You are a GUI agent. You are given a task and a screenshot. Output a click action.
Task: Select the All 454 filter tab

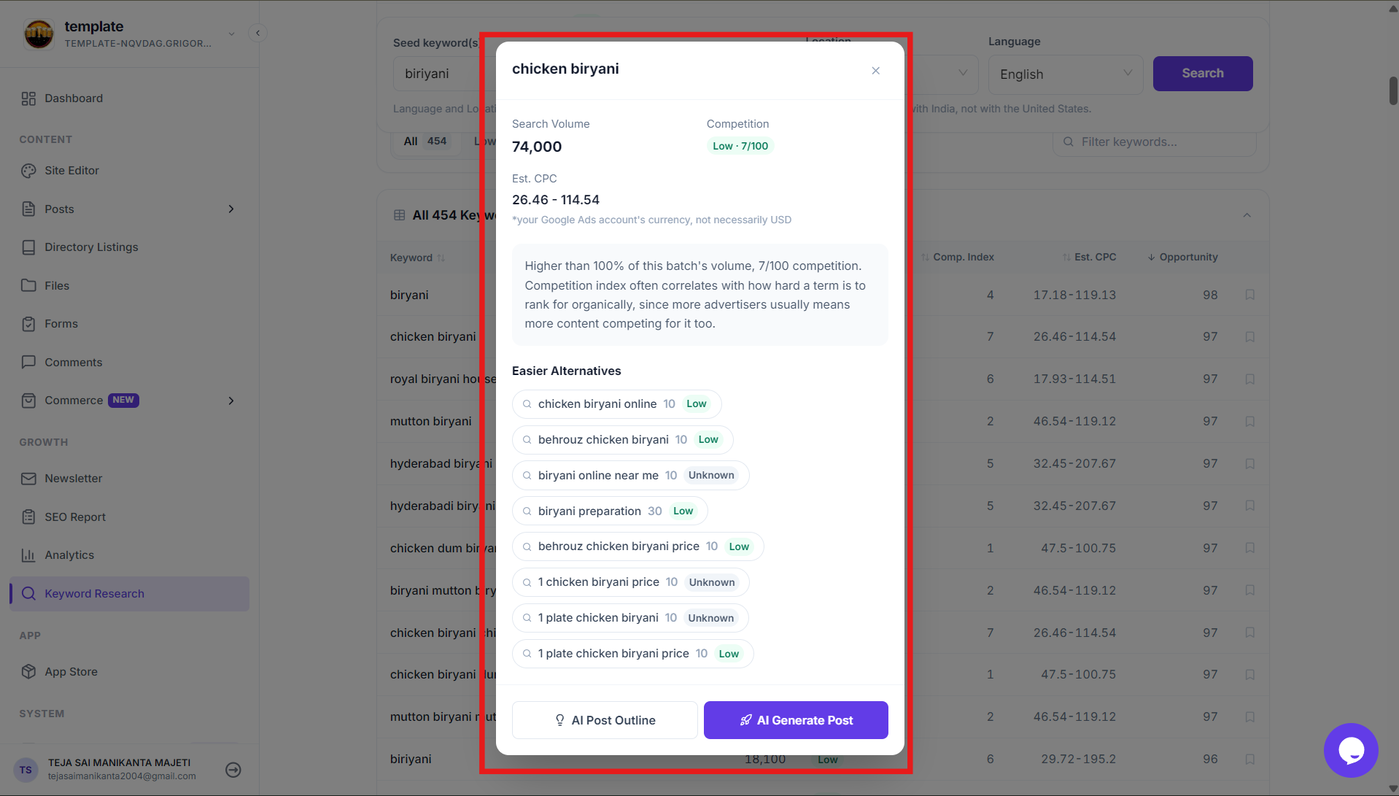[x=425, y=141]
